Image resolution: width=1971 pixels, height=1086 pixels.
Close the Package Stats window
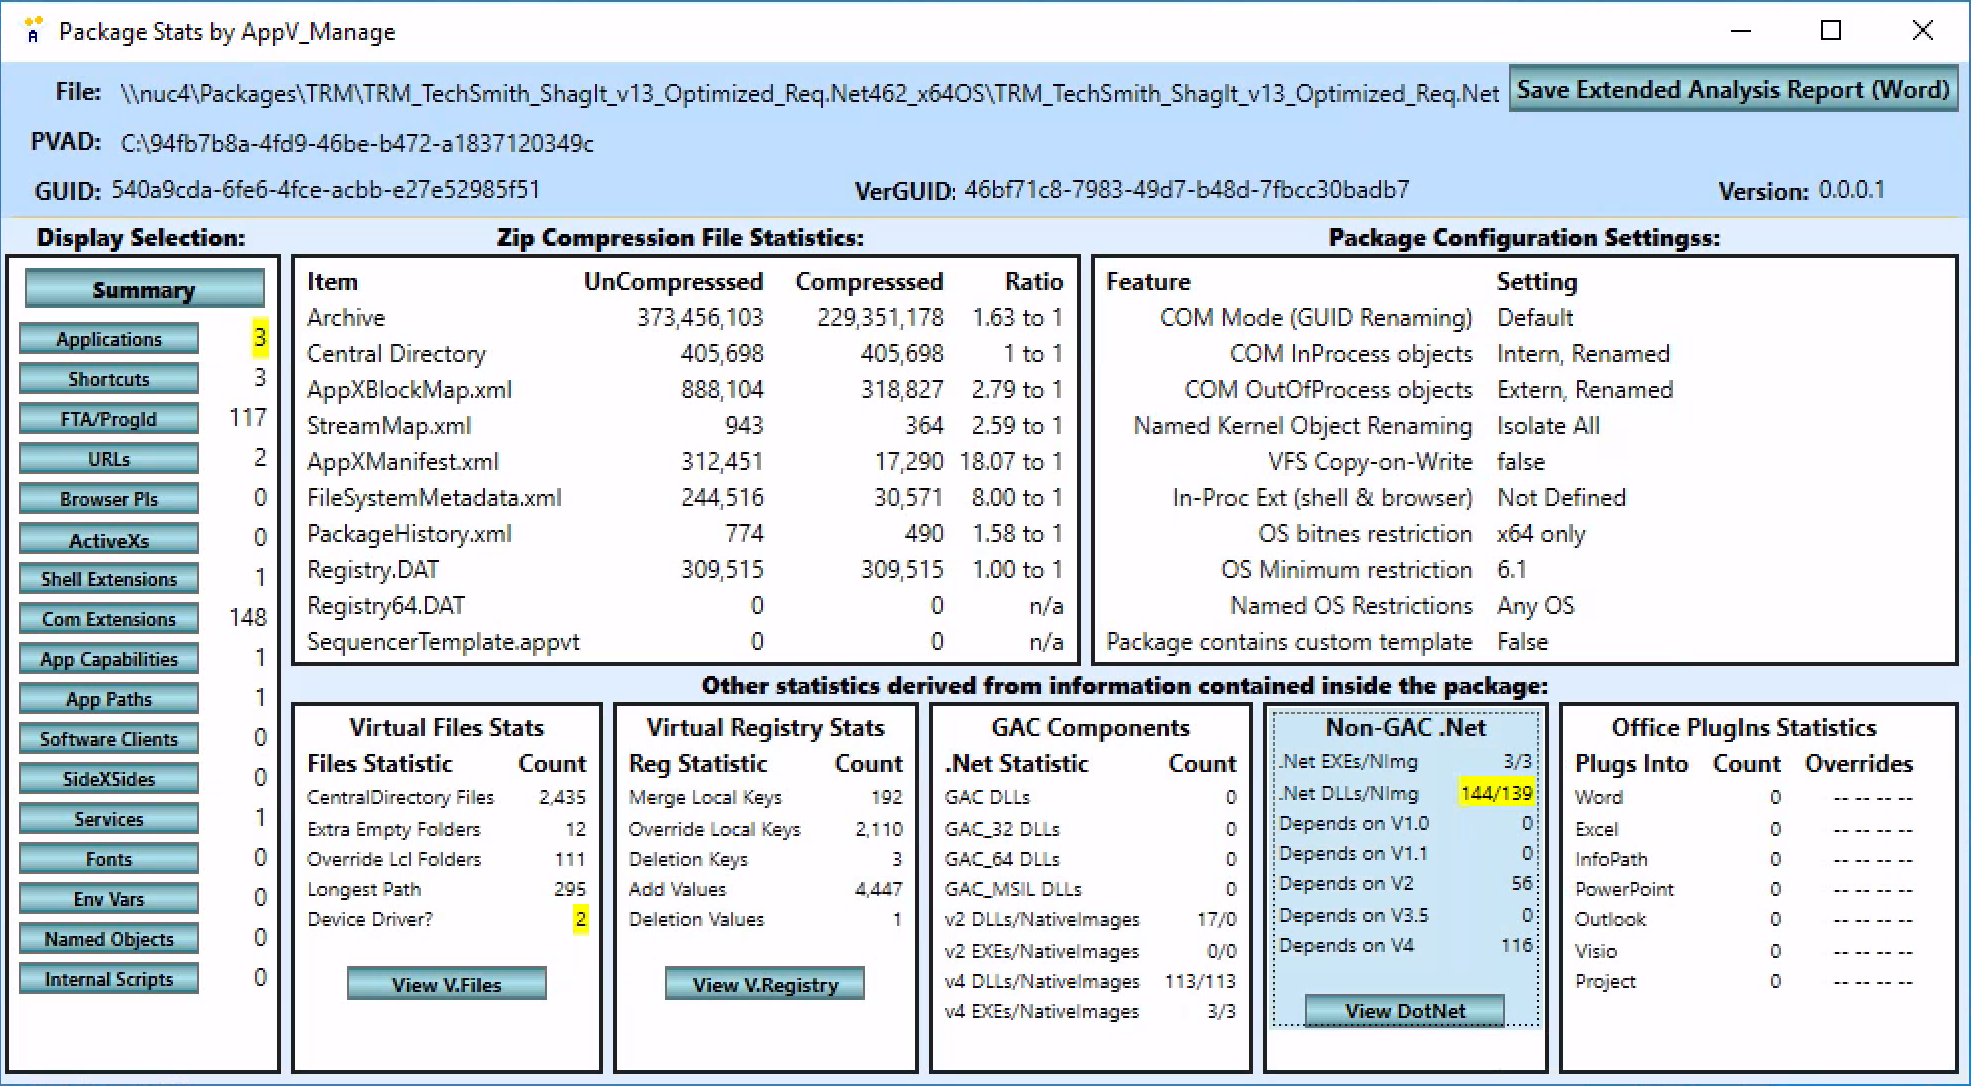point(1922,30)
